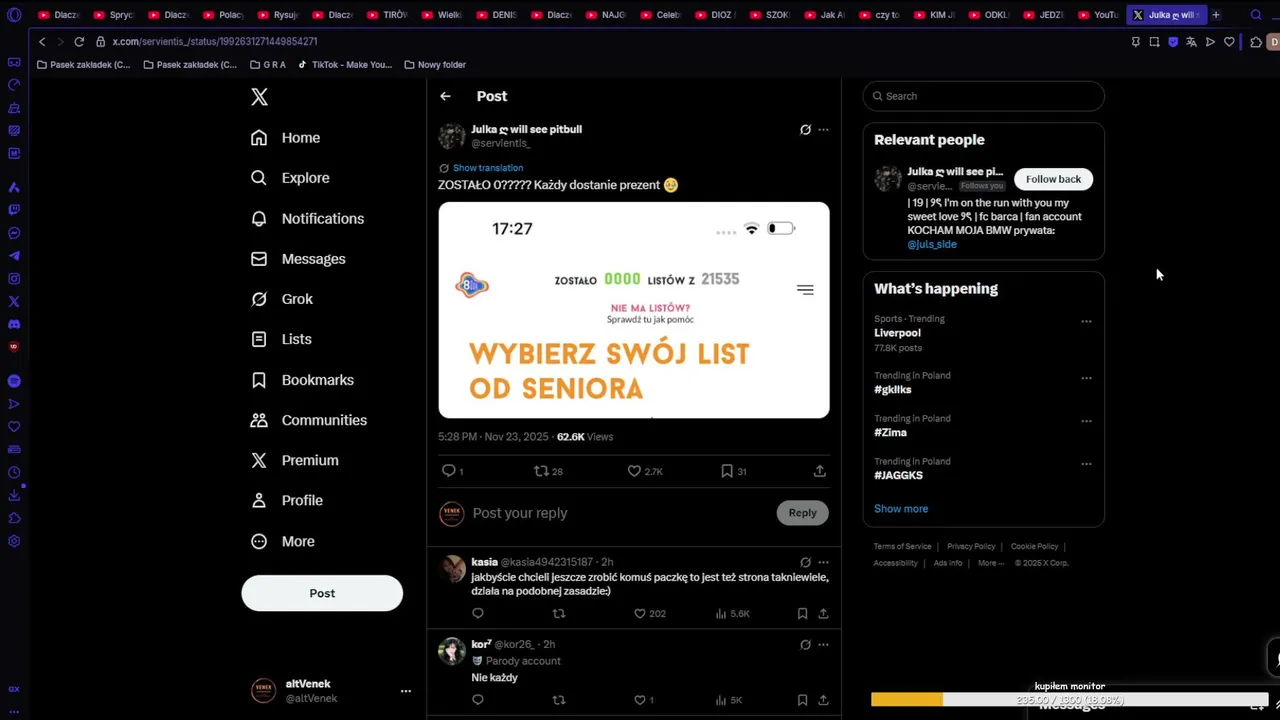This screenshot has width=1280, height=720.
Task: Go back using the Post arrow
Action: click(445, 96)
